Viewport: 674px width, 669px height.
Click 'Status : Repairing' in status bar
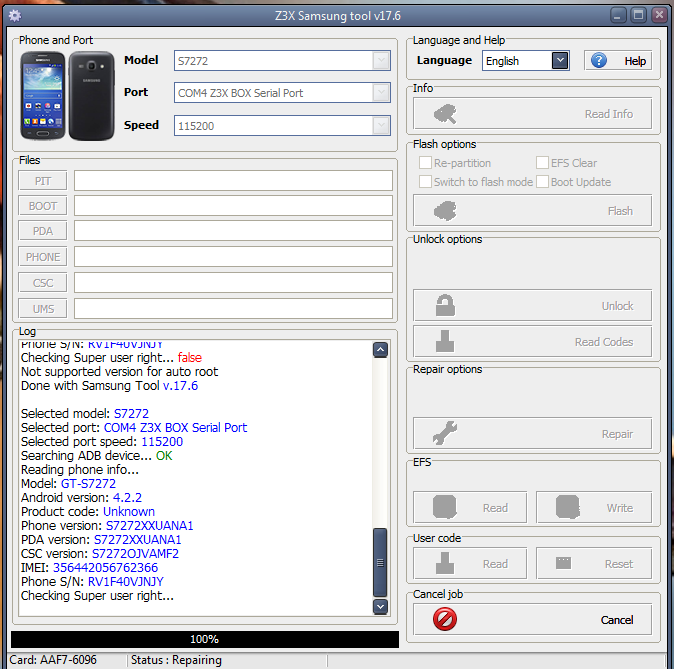coord(176,660)
